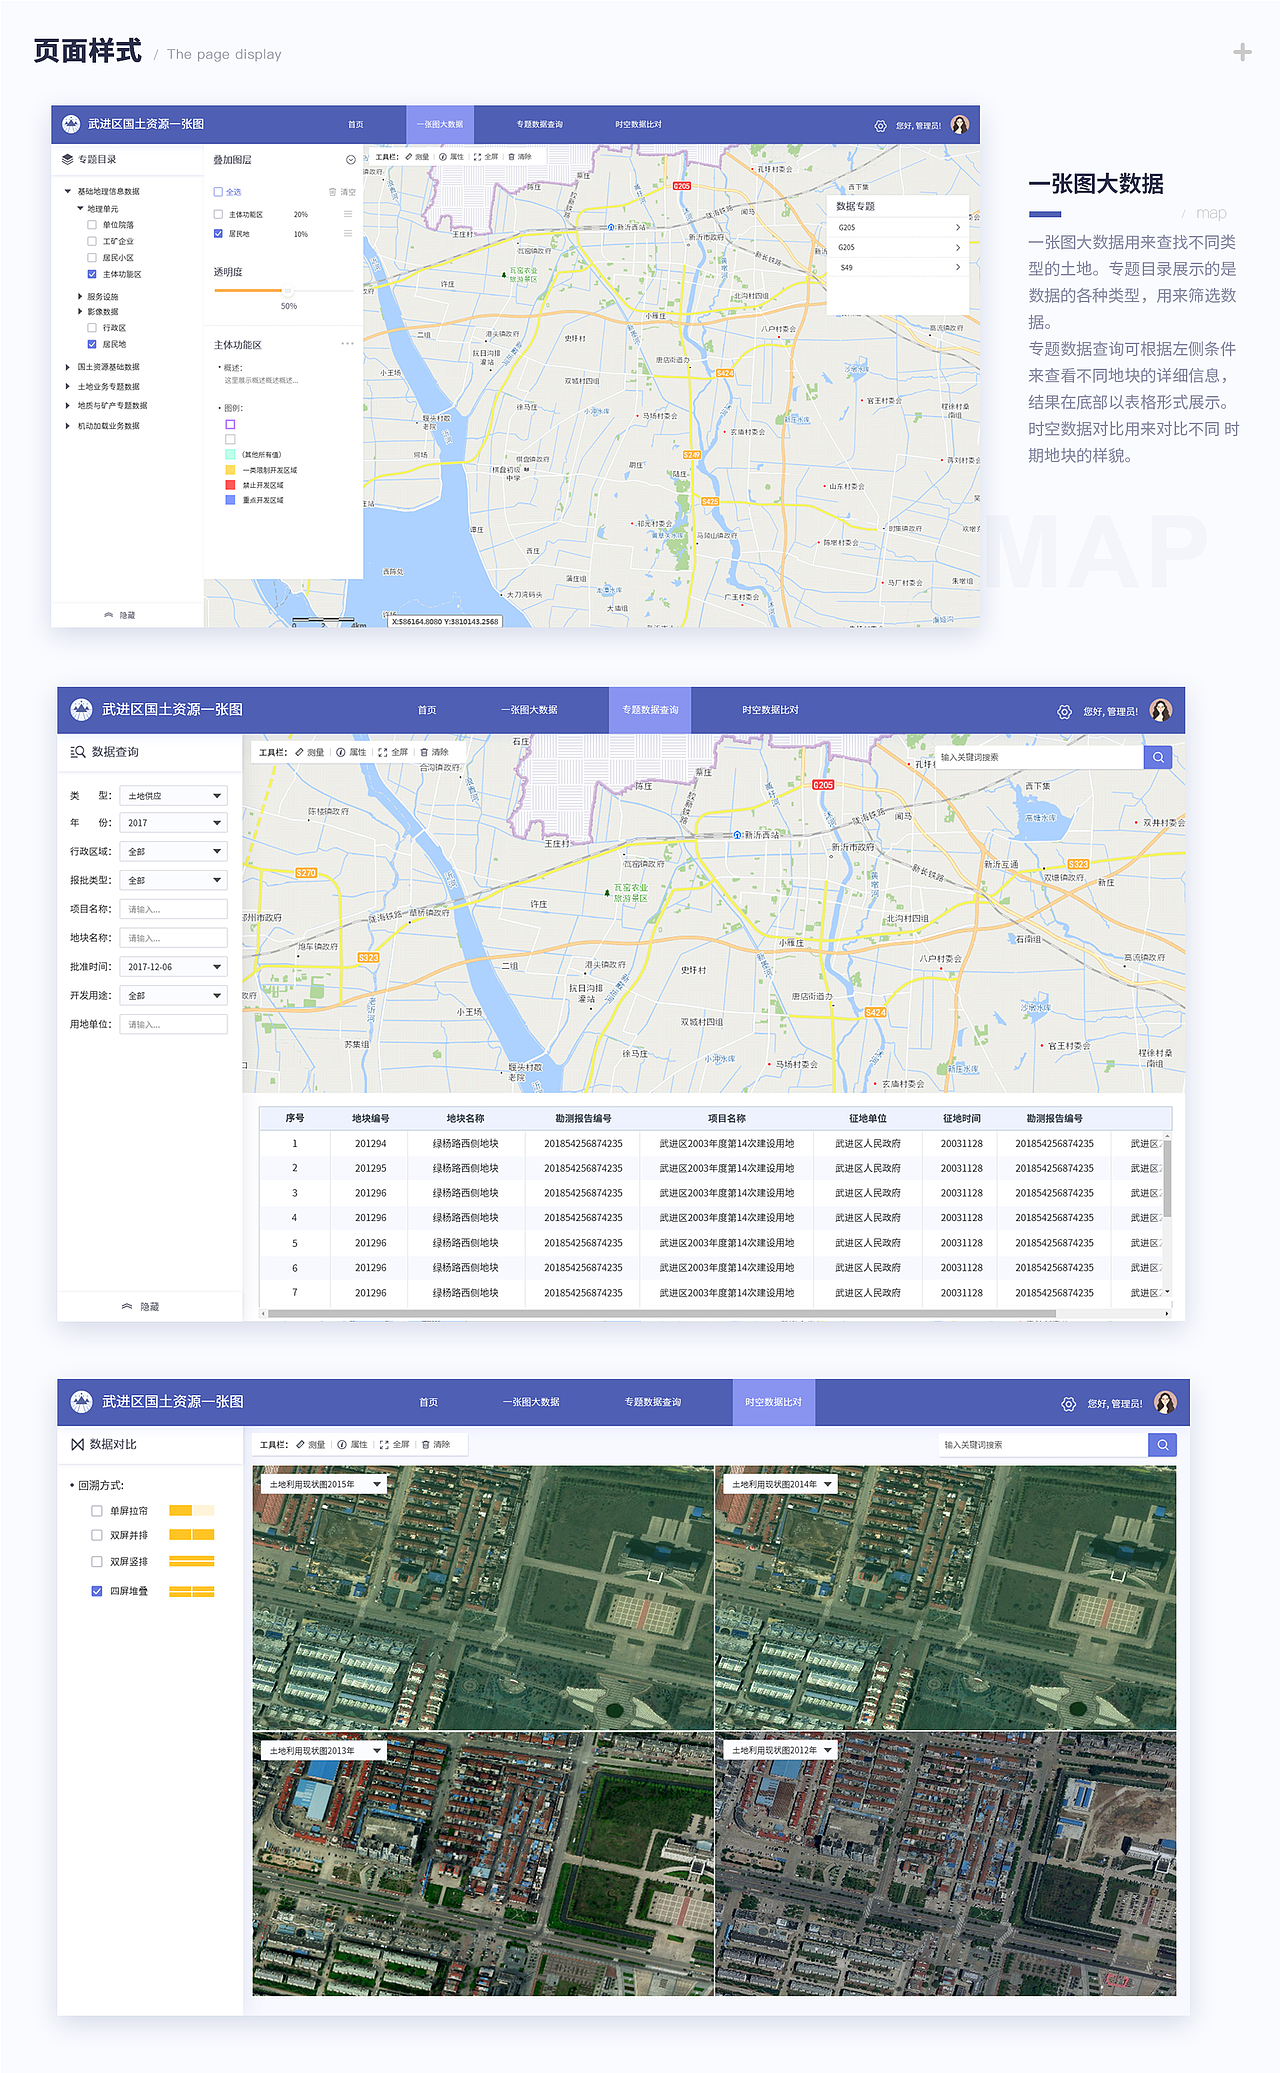The height and width of the screenshot is (2073, 1280).
Task: Click the plus icon at page top right
Action: pyautogui.click(x=1242, y=52)
